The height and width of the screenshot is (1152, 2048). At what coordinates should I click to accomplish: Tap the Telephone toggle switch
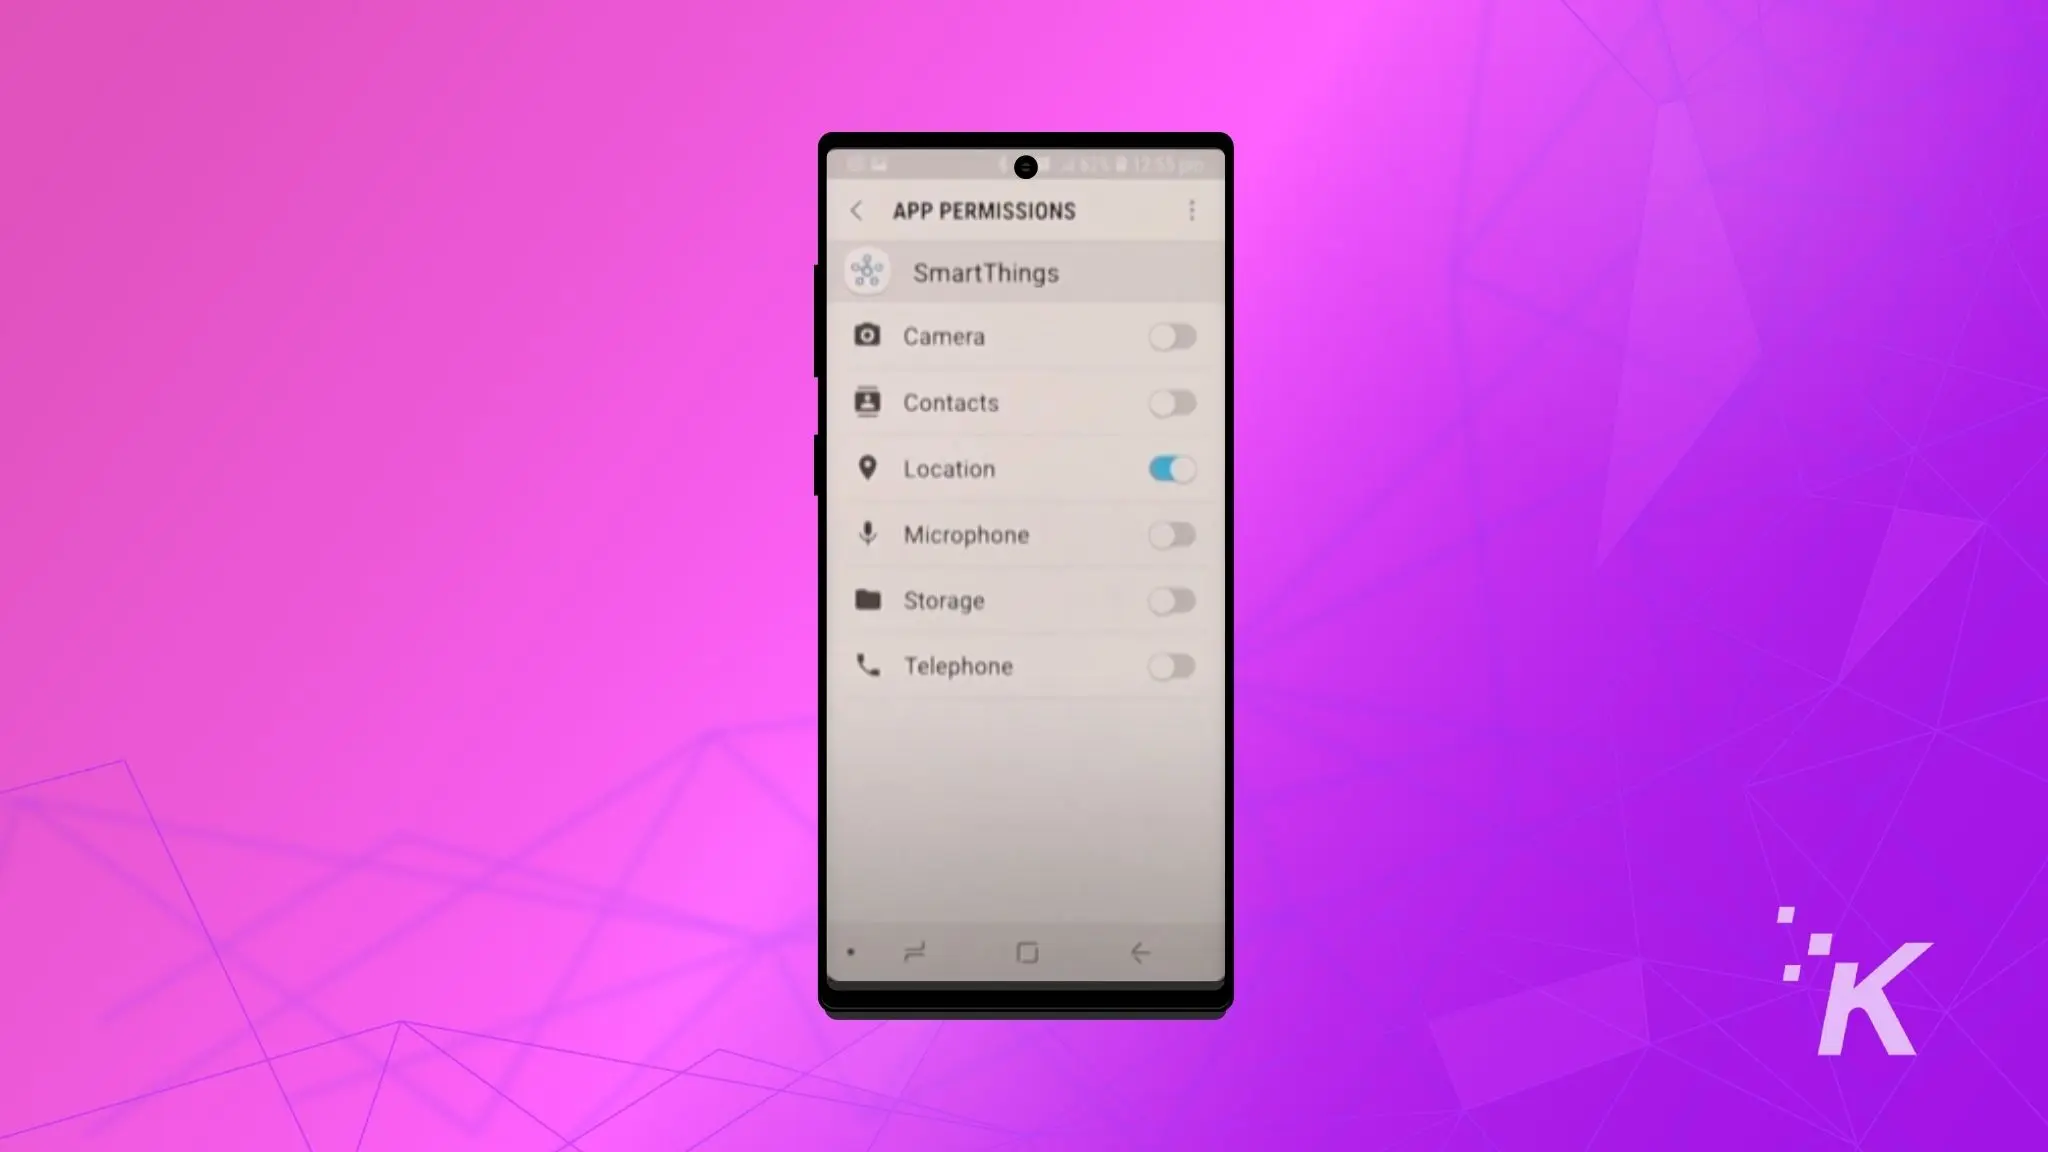(1173, 665)
